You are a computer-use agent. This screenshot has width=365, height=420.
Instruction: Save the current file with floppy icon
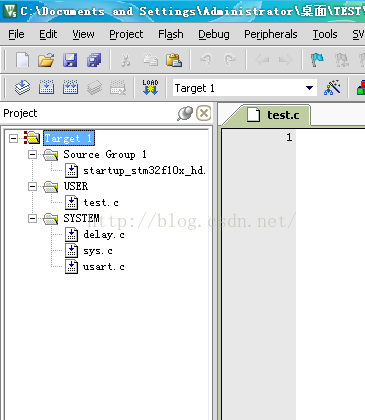pyautogui.click(x=70, y=60)
